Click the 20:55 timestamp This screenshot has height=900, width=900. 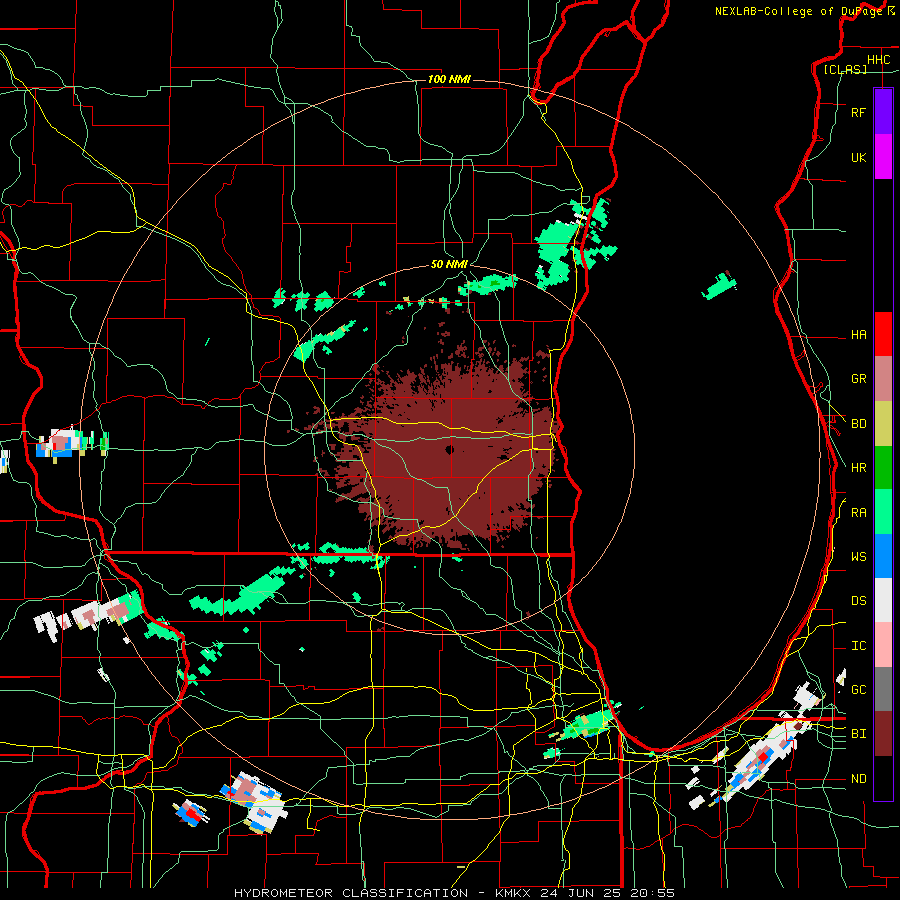pyautogui.click(x=652, y=893)
